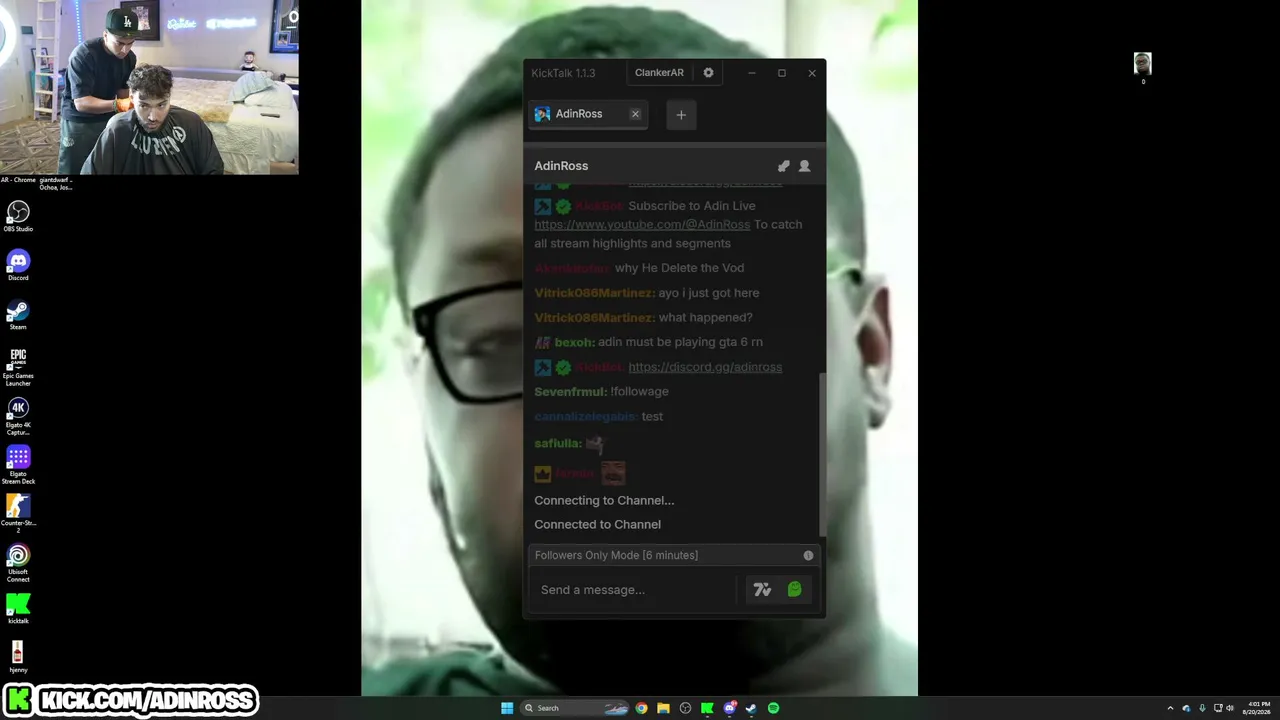Image resolution: width=1280 pixels, height=720 pixels.
Task: Click the Send a message input field
Action: coord(636,590)
